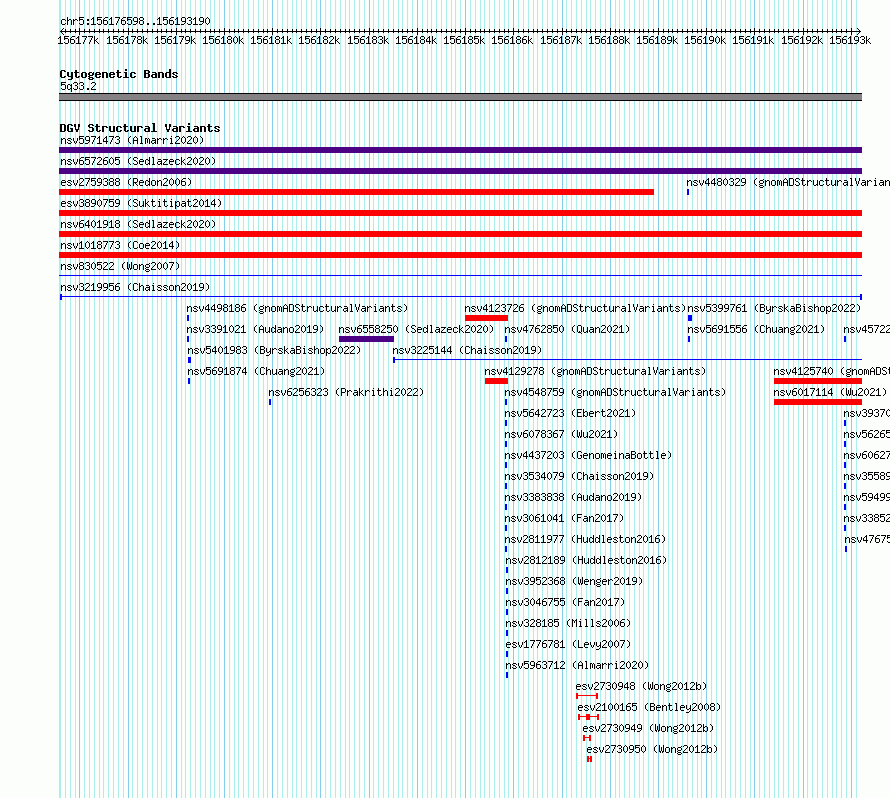Click the chr5:156176598..156193190 region text
The height and width of the screenshot is (798, 890).
[135, 21]
